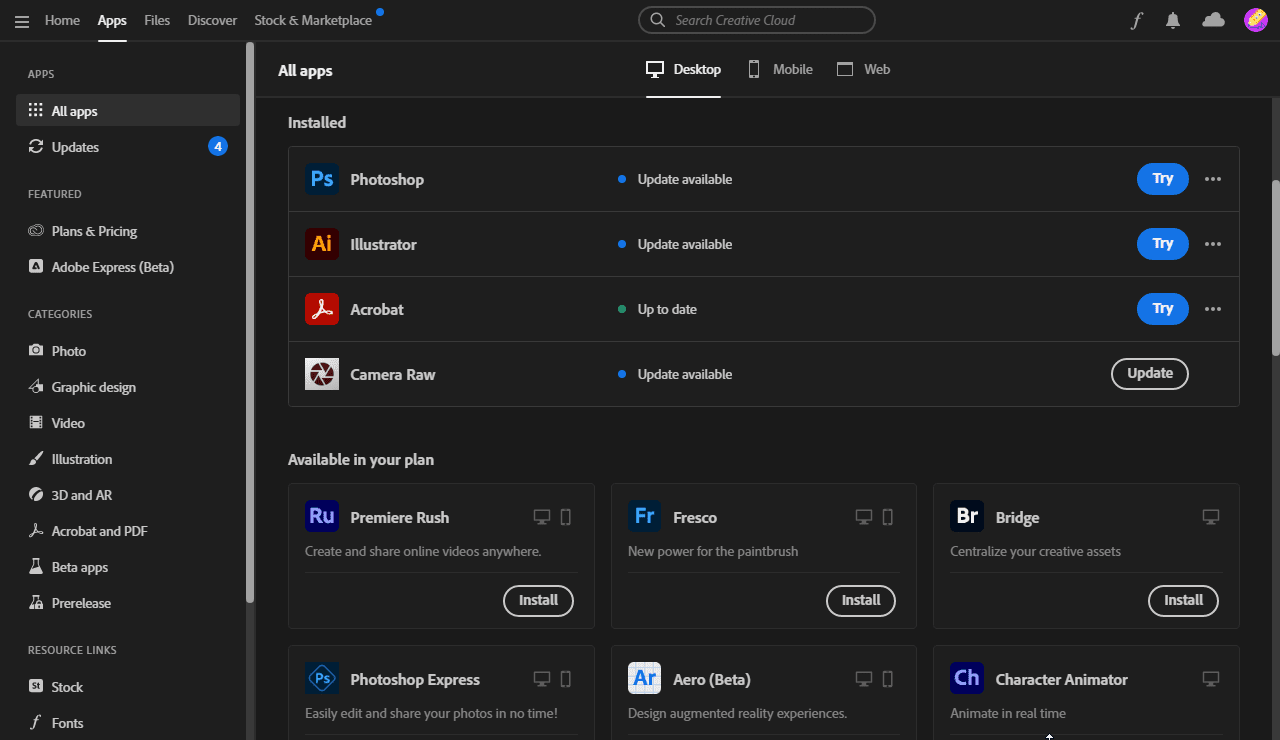1280x740 pixels.
Task: Open the hamburger menu icon
Action: 22,21
